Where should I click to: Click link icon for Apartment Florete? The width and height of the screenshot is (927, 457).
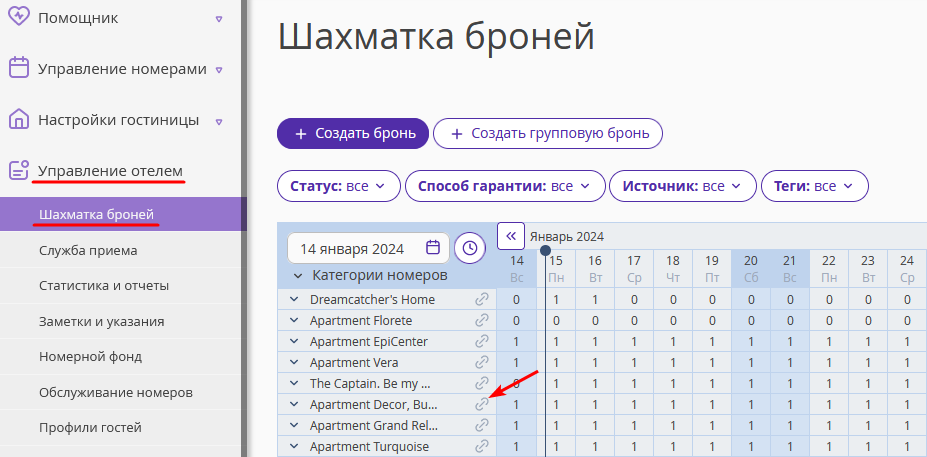pyautogui.click(x=482, y=320)
